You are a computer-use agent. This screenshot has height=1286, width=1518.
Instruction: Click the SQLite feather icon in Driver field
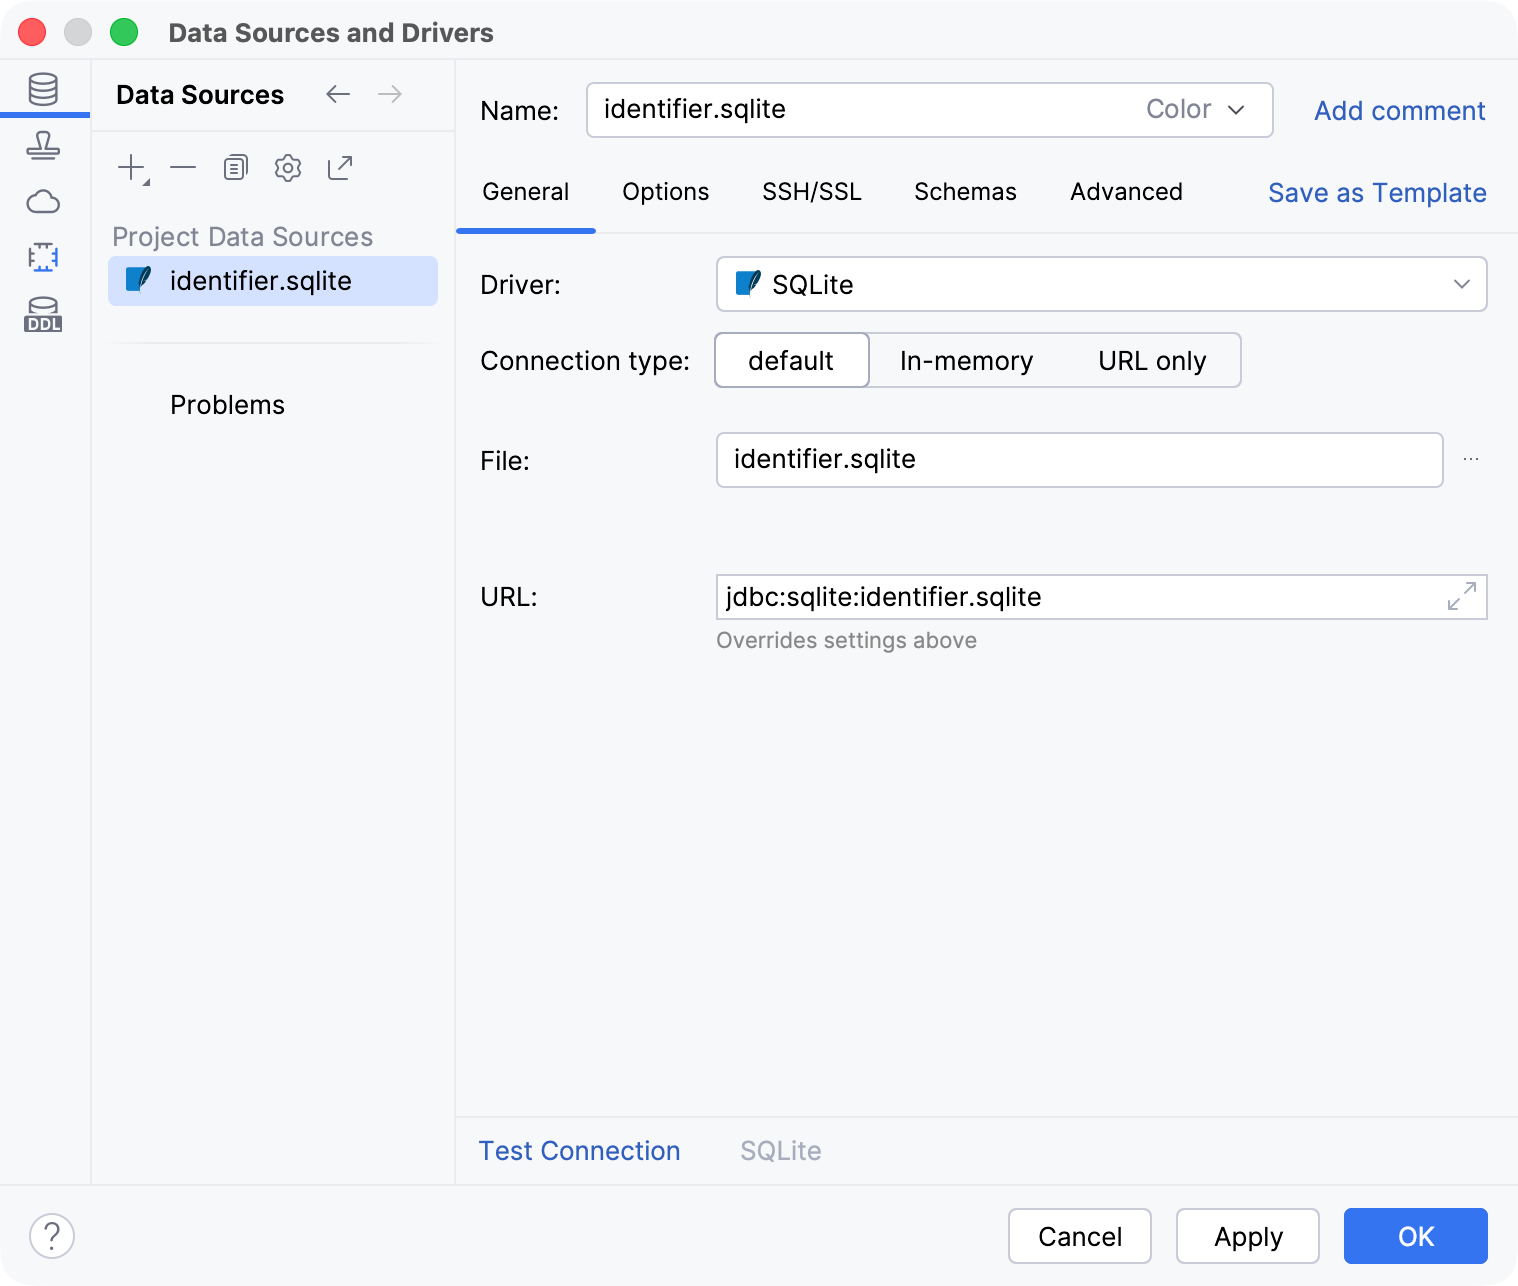pos(748,284)
